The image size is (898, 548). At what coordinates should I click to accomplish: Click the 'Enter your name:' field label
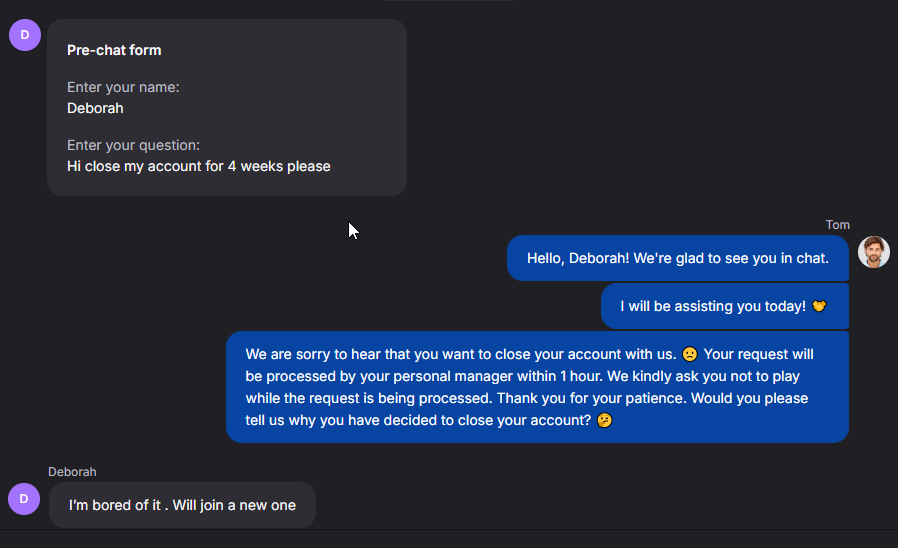point(123,87)
